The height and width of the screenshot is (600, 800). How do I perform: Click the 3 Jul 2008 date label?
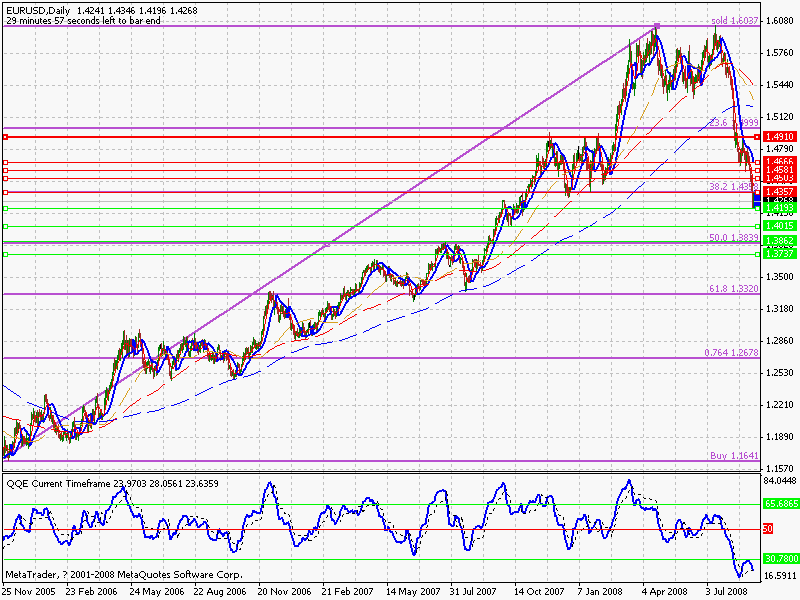[x=727, y=592]
